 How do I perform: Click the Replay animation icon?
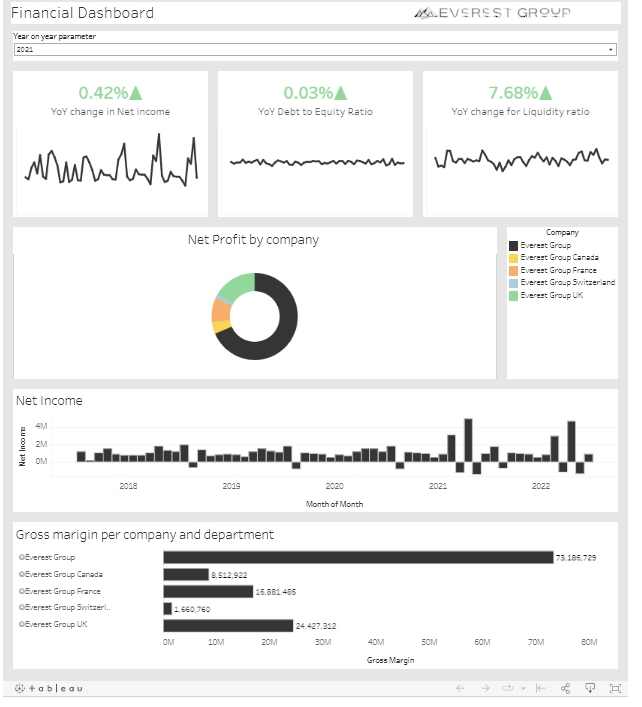click(508, 688)
